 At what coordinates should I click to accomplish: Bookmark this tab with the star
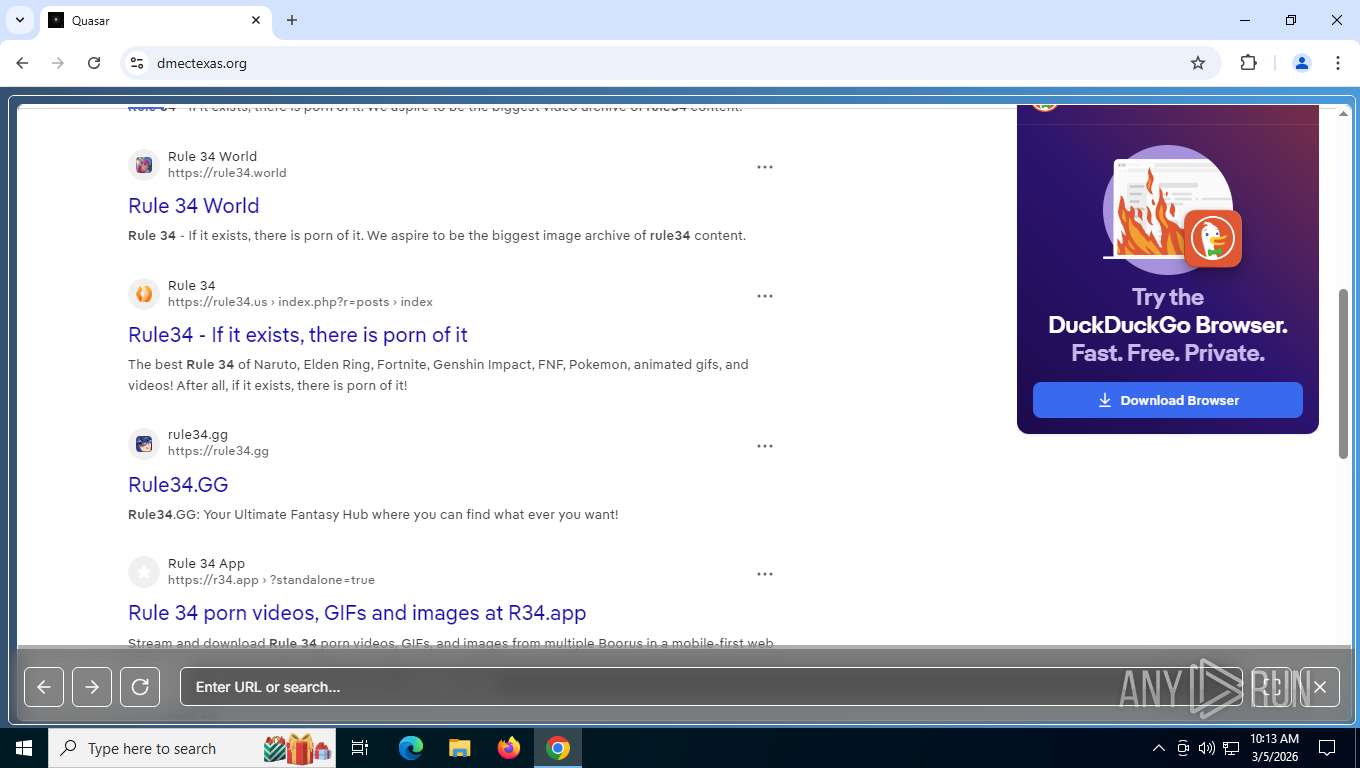click(x=1198, y=63)
